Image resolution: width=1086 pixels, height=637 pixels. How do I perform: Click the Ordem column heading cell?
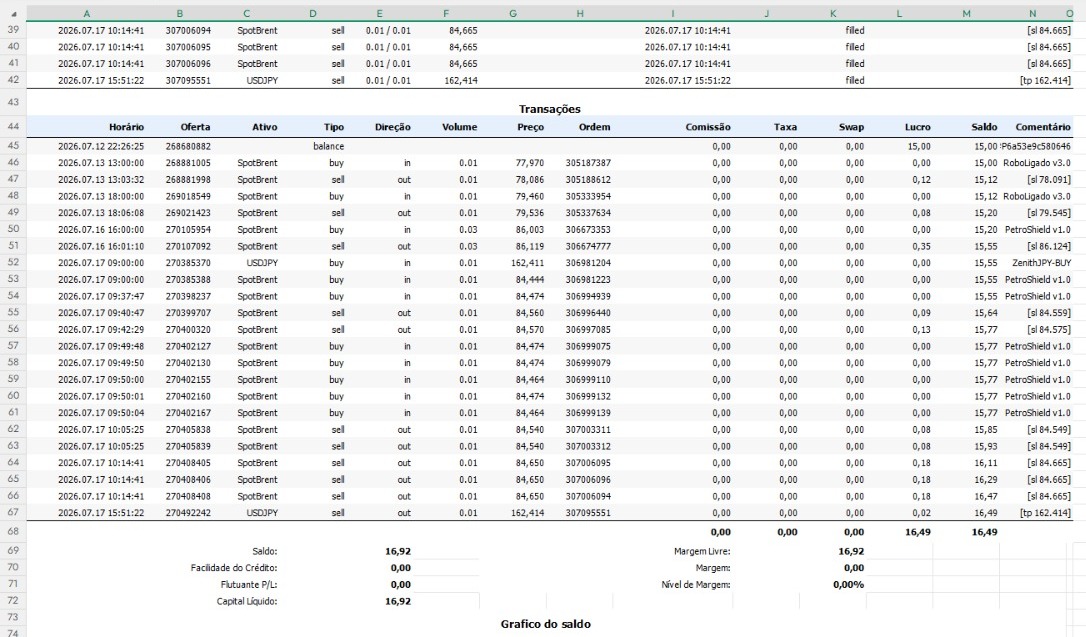(x=594, y=127)
